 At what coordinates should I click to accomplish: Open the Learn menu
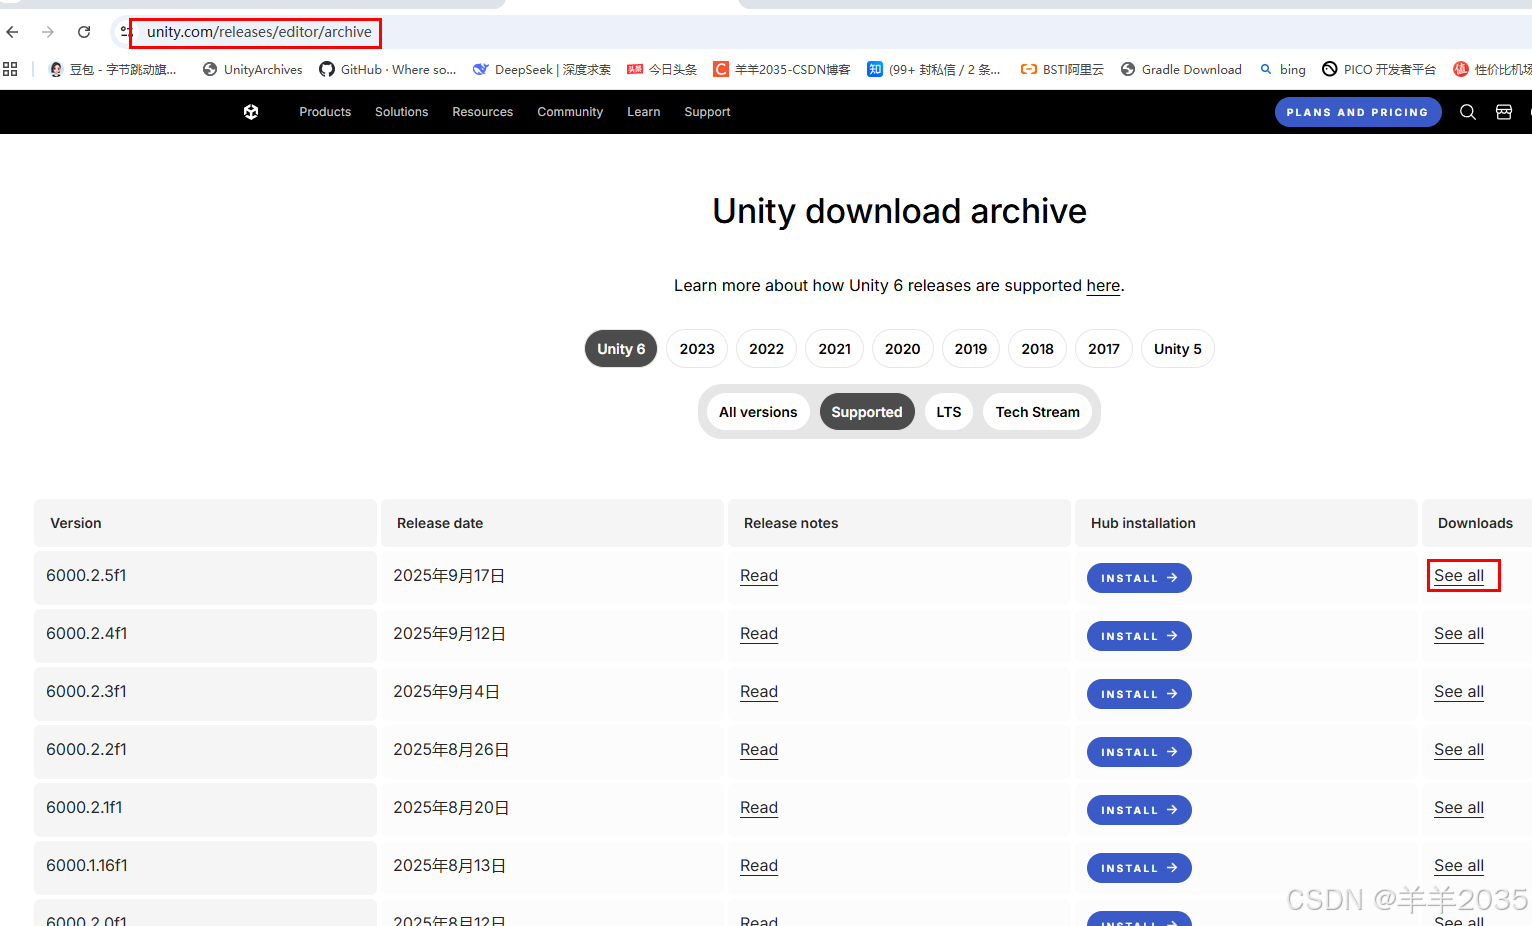[643, 112]
